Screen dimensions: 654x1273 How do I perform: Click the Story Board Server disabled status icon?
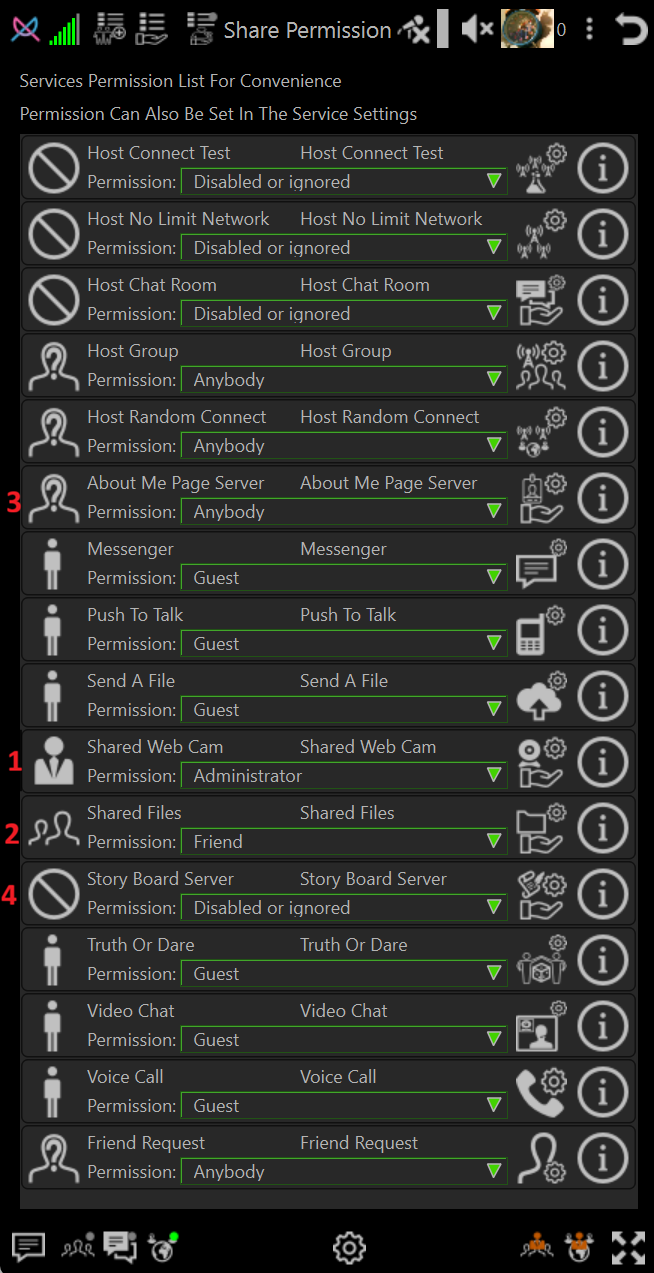(x=54, y=895)
